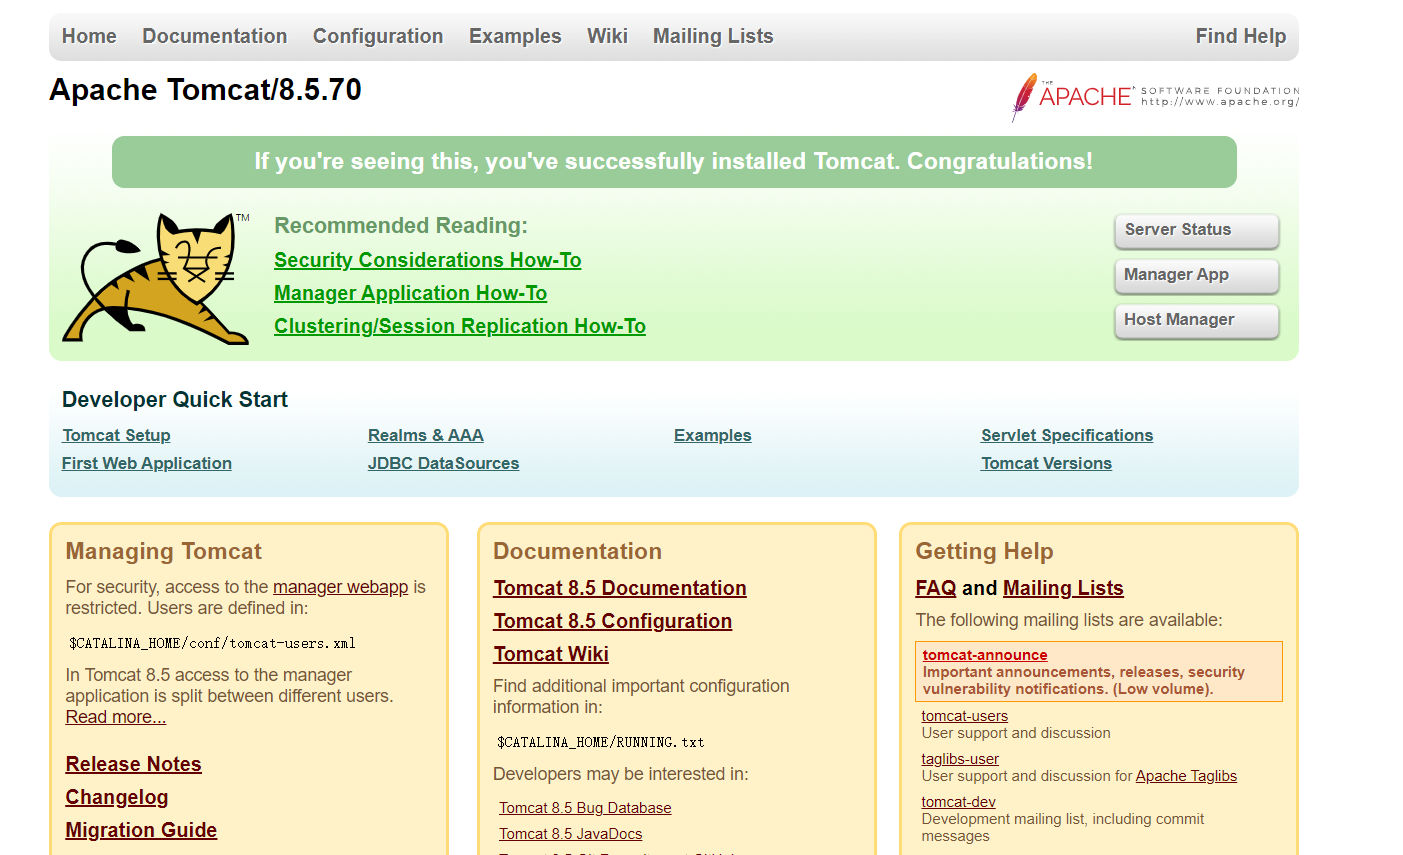
Task: View the Changelog link
Action: (x=117, y=797)
